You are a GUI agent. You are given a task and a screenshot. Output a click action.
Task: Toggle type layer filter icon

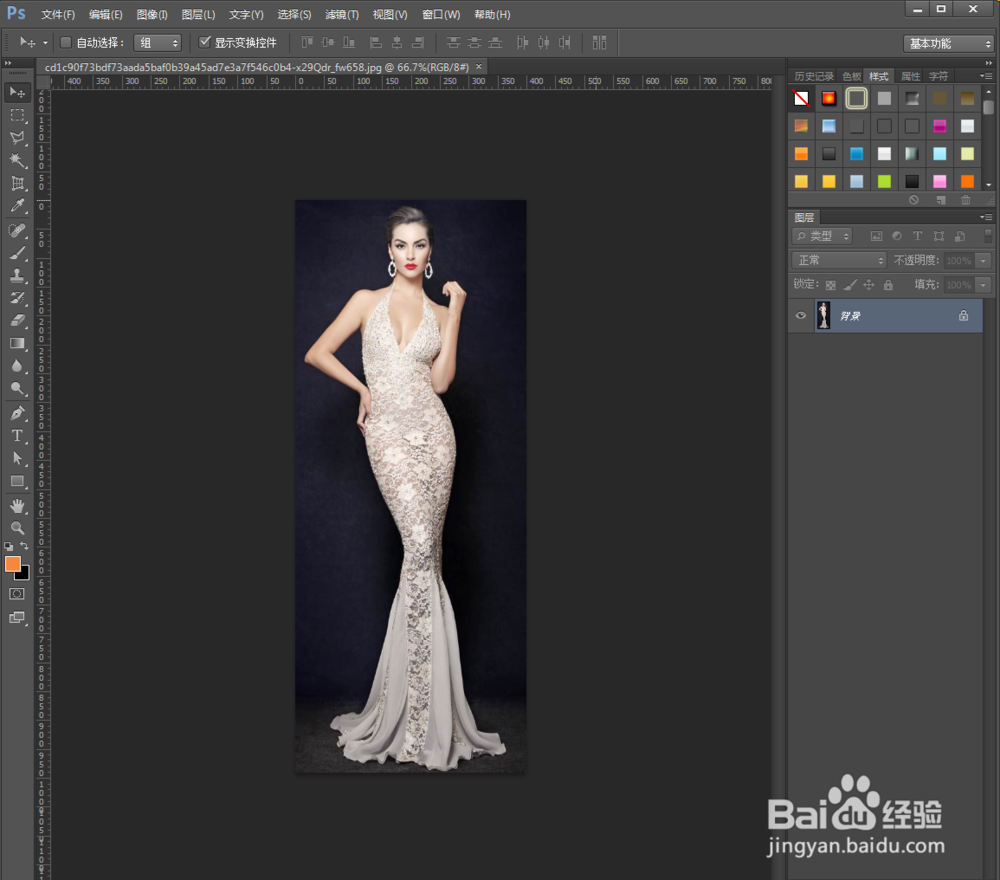[x=917, y=236]
